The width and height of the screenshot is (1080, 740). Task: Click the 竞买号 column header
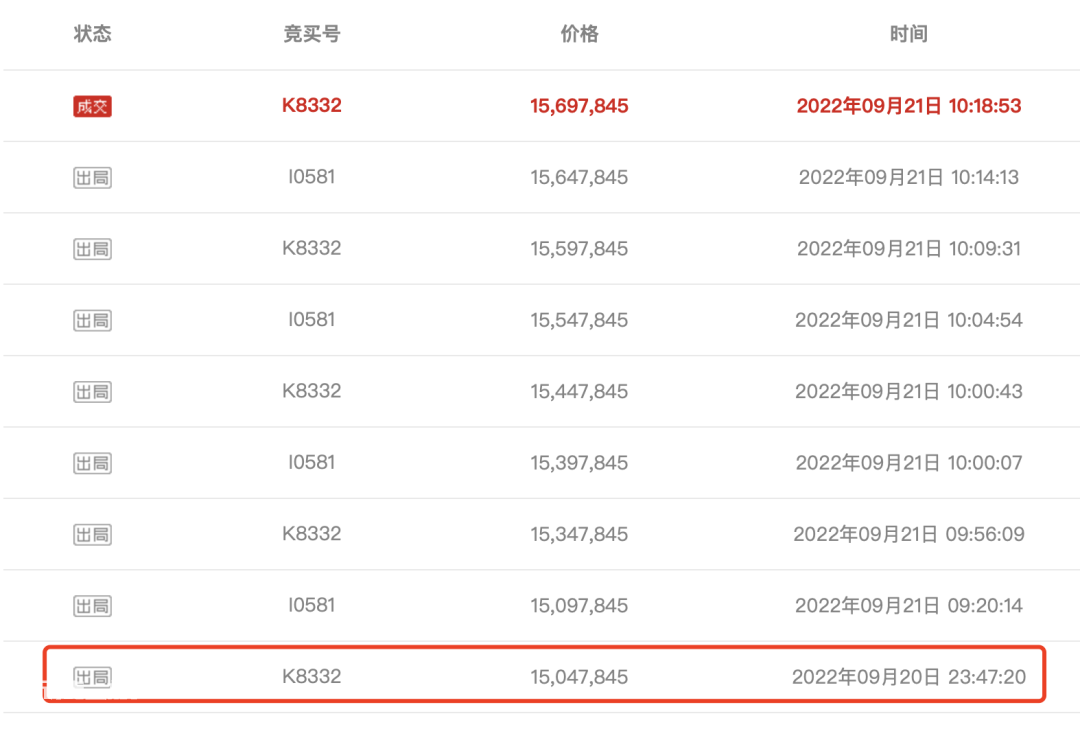(311, 34)
